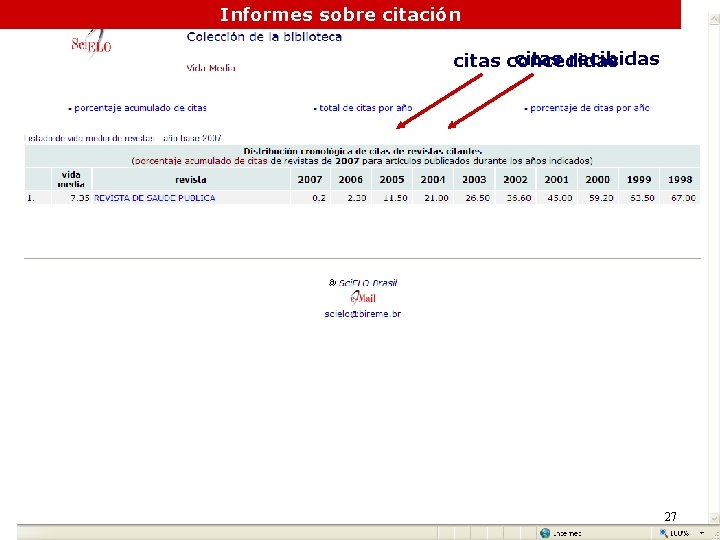Click the zoom magnifier icon in status bar

(664, 533)
